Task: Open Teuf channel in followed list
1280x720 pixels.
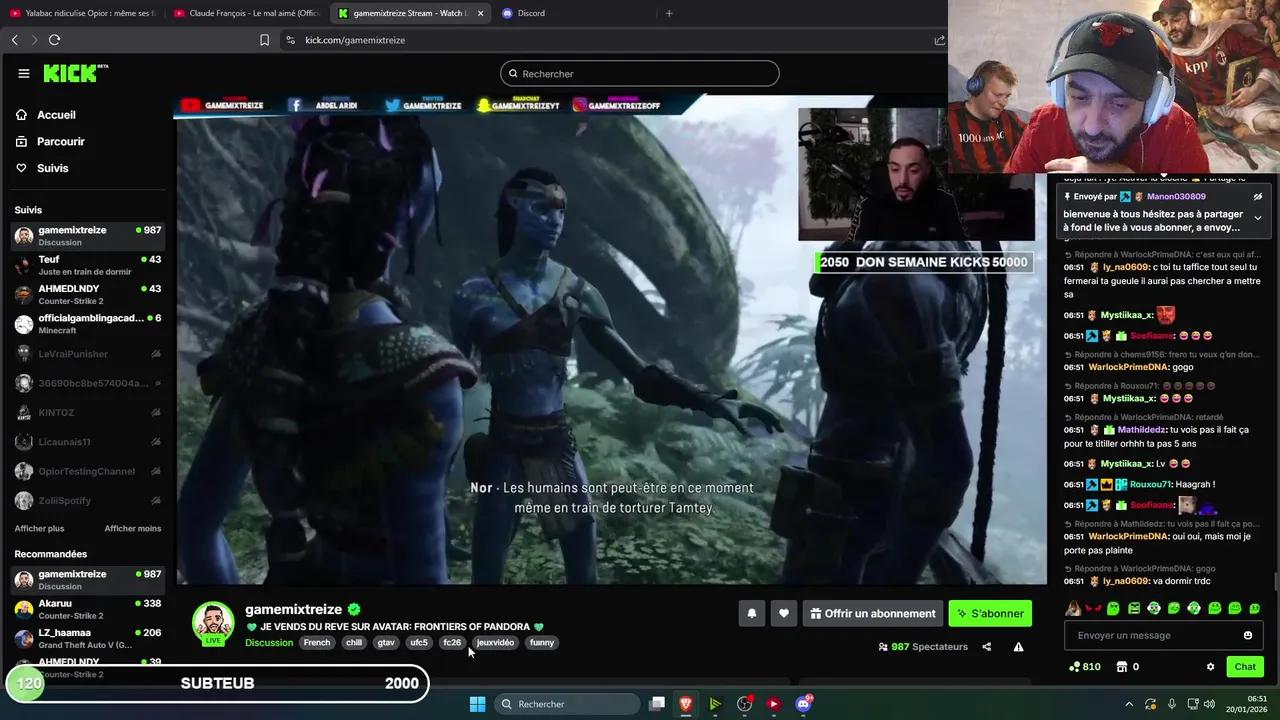Action: click(x=87, y=265)
